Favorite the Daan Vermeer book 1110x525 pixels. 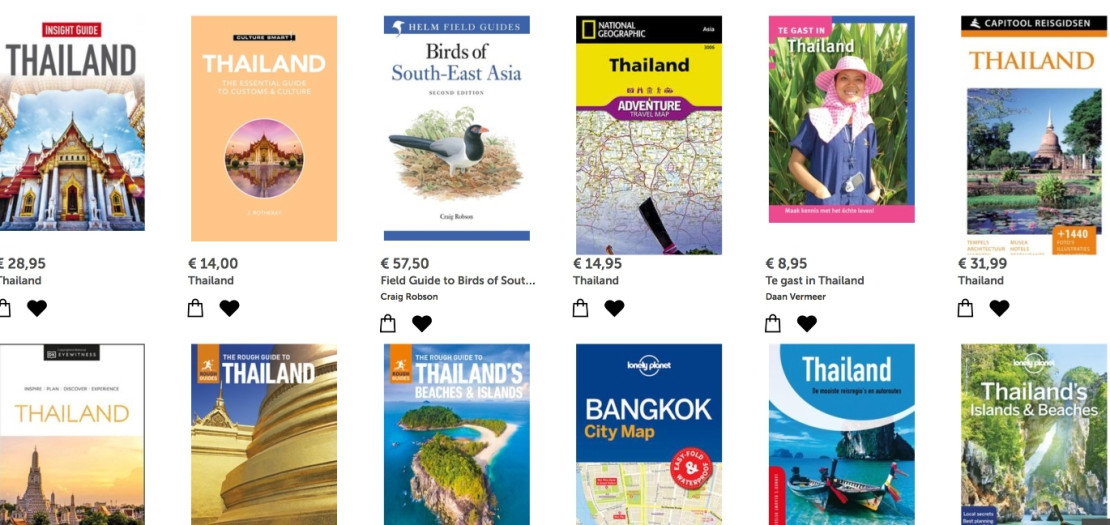point(807,323)
